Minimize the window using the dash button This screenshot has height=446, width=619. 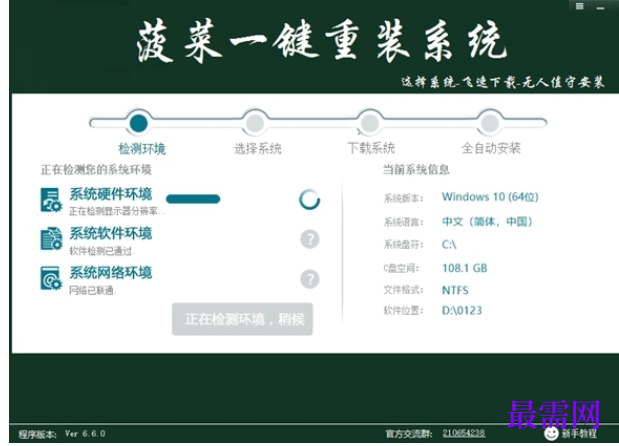click(601, 7)
